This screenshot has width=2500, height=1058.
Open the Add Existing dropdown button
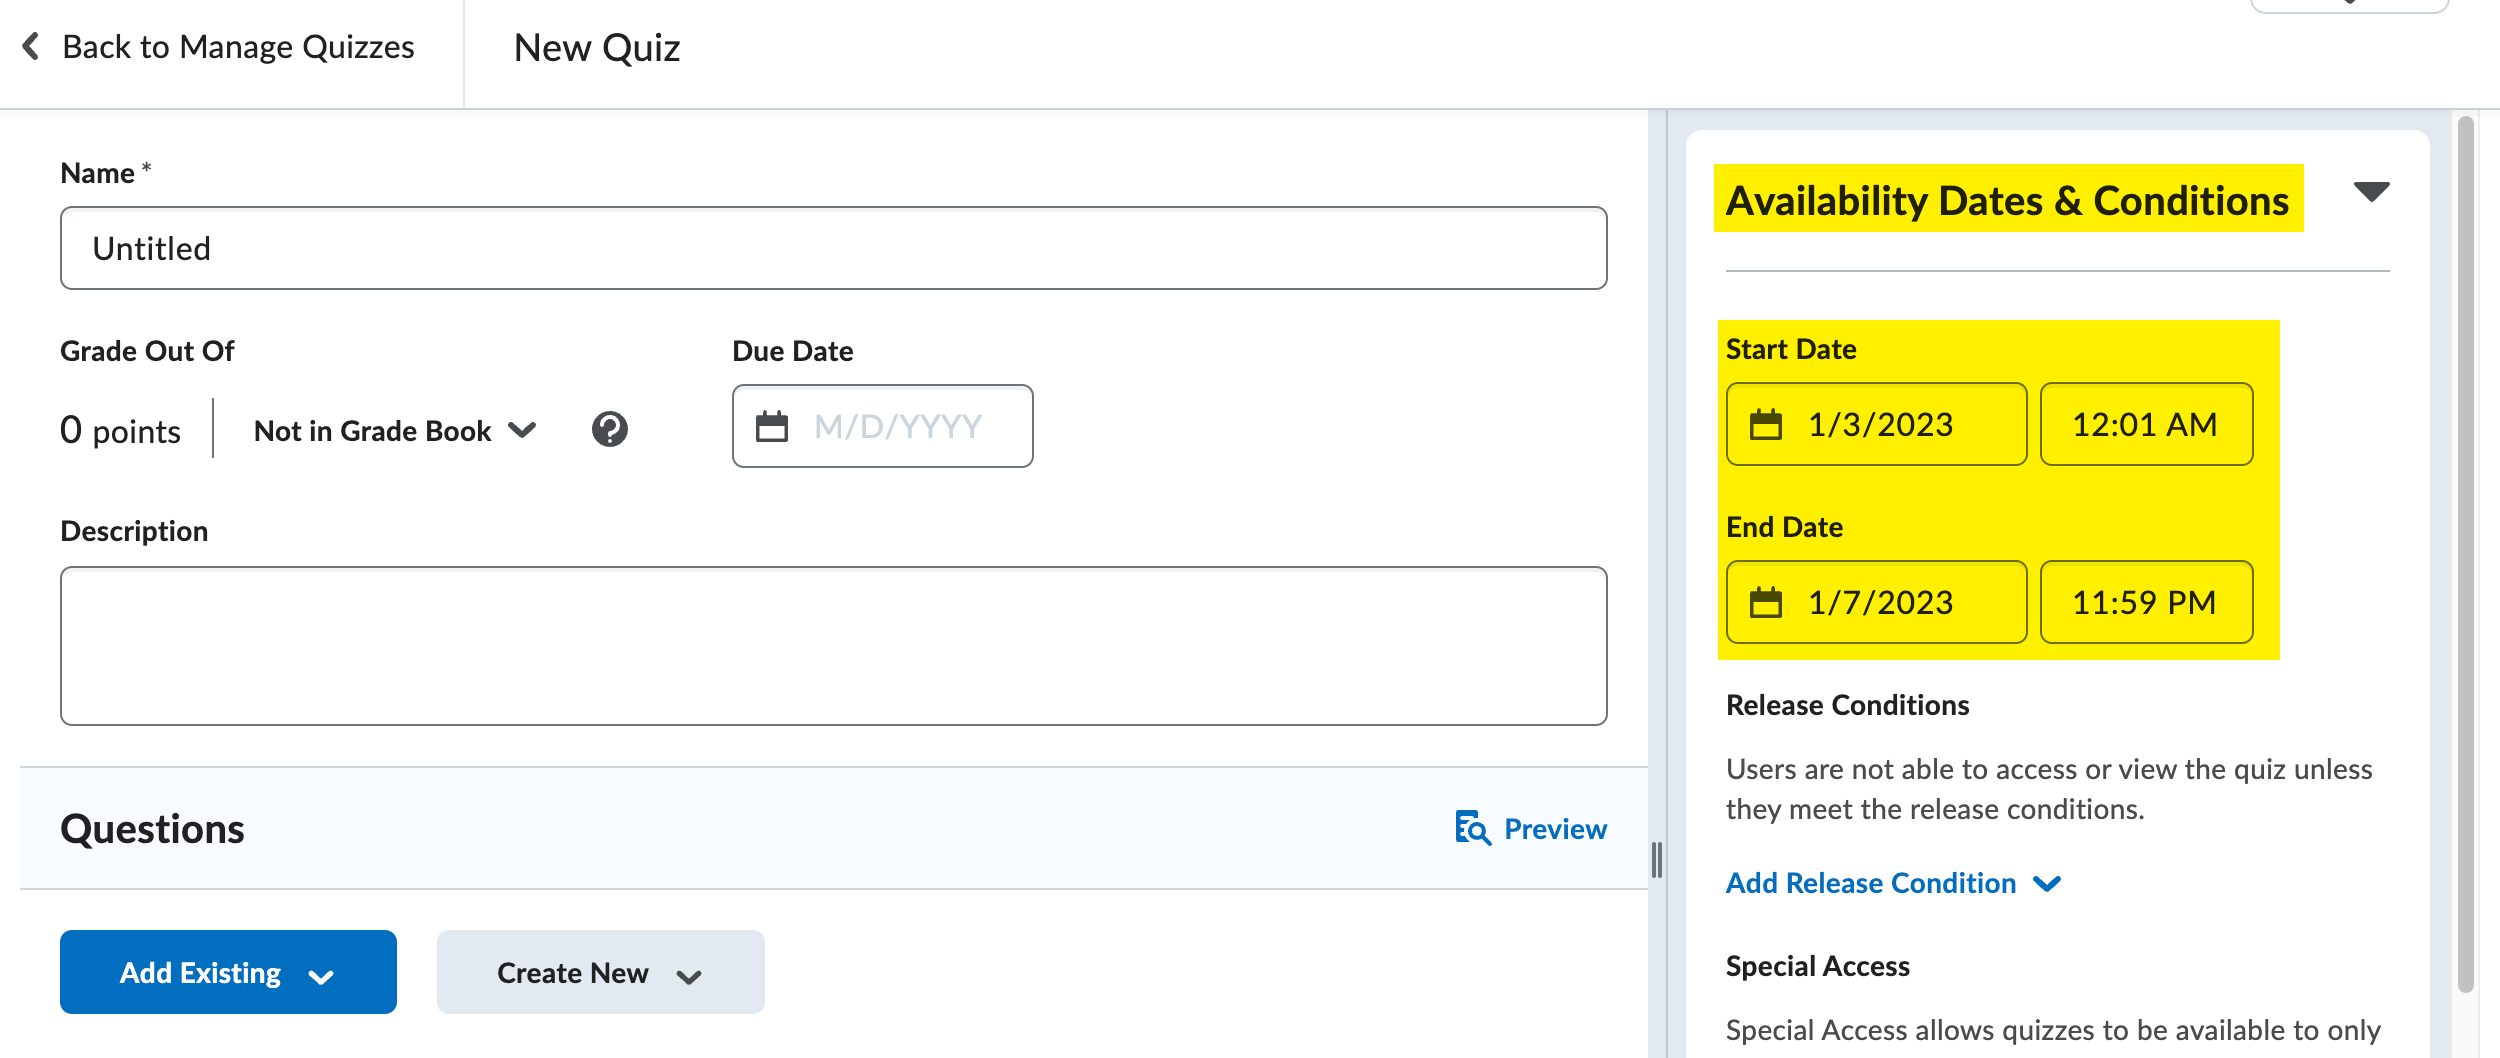tap(228, 972)
